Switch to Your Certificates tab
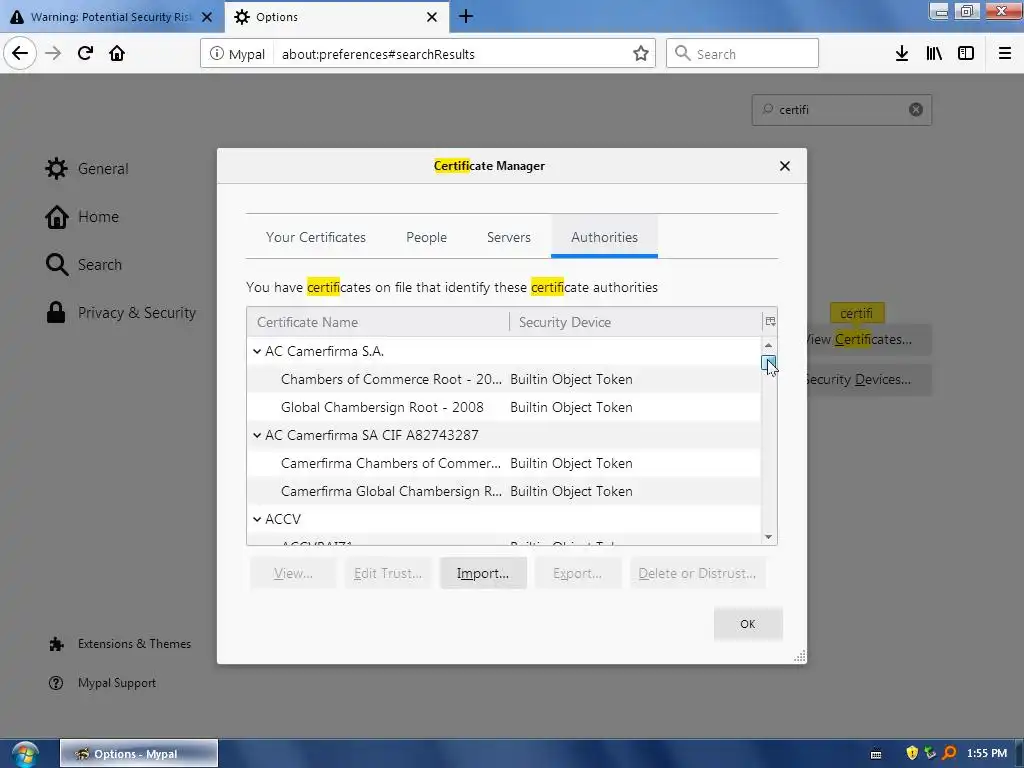The image size is (1024, 768). click(x=315, y=237)
